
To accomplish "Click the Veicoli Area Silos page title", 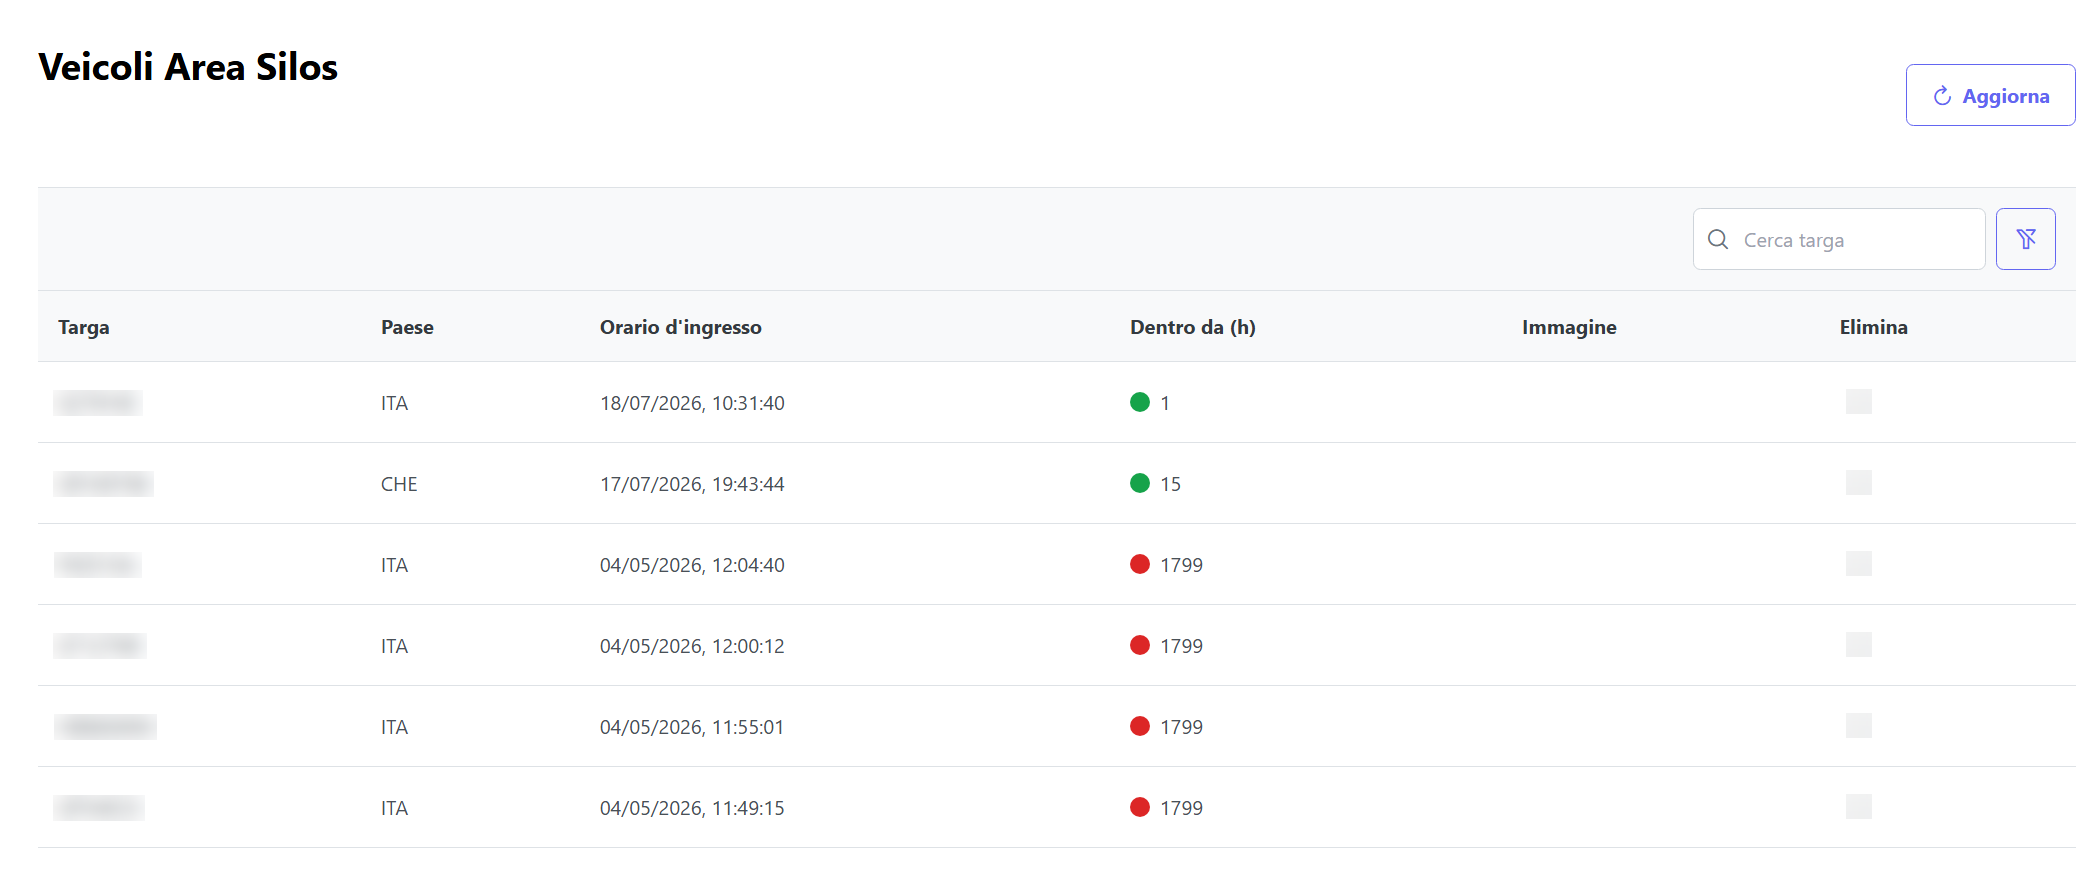I will (x=188, y=67).
